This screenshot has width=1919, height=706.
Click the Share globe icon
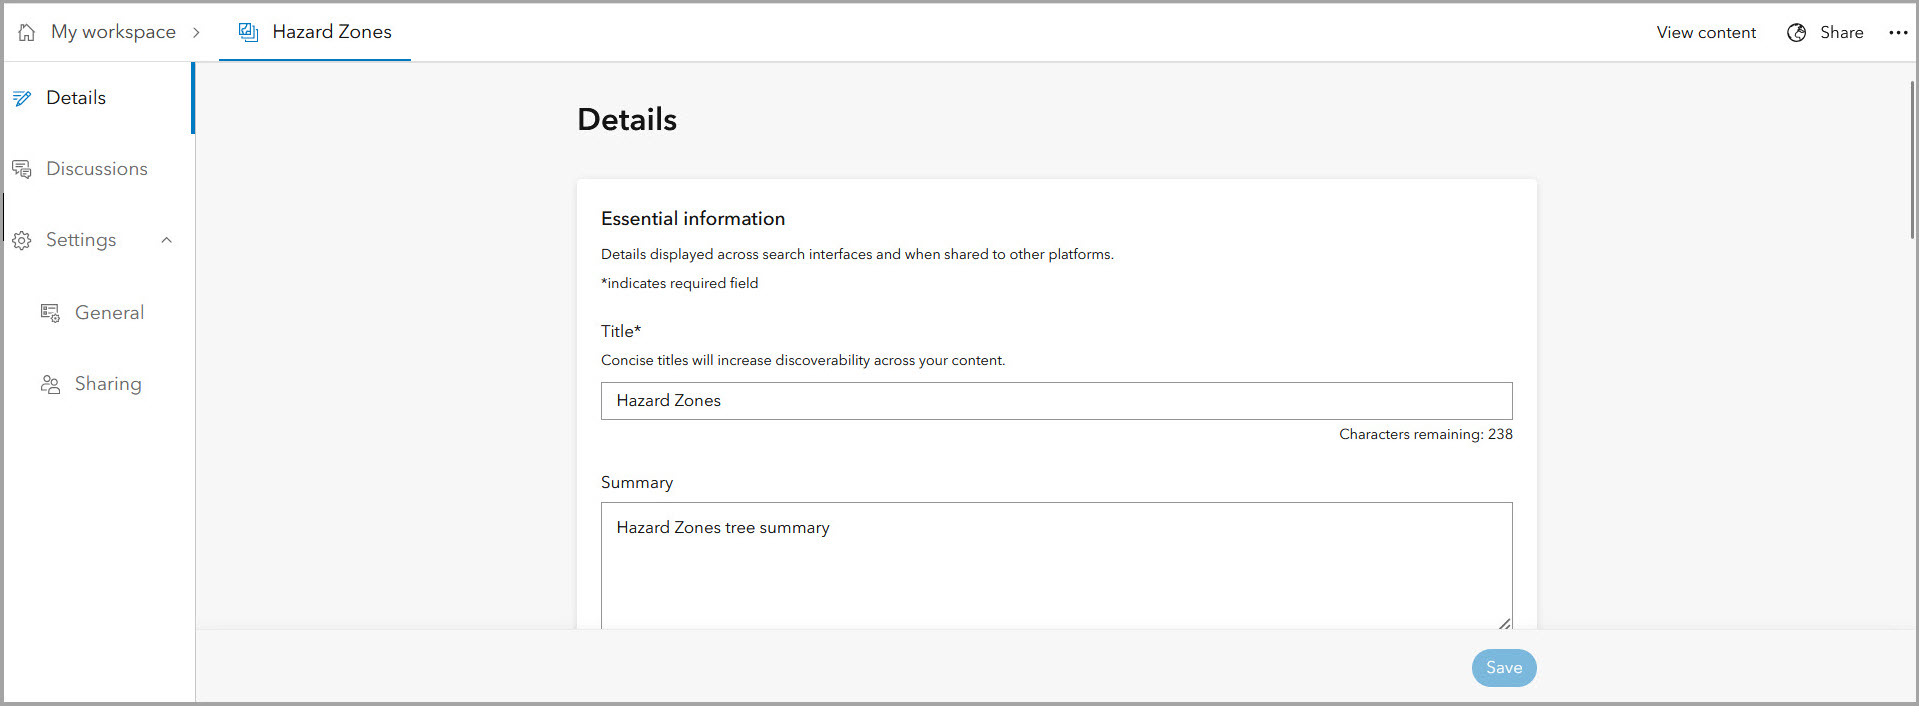click(1796, 33)
